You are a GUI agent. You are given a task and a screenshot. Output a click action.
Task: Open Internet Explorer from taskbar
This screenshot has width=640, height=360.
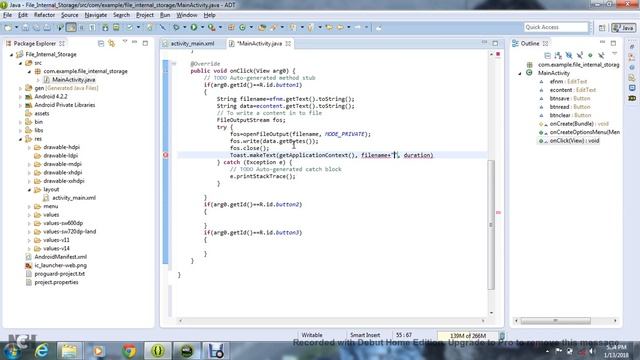click(x=42, y=351)
